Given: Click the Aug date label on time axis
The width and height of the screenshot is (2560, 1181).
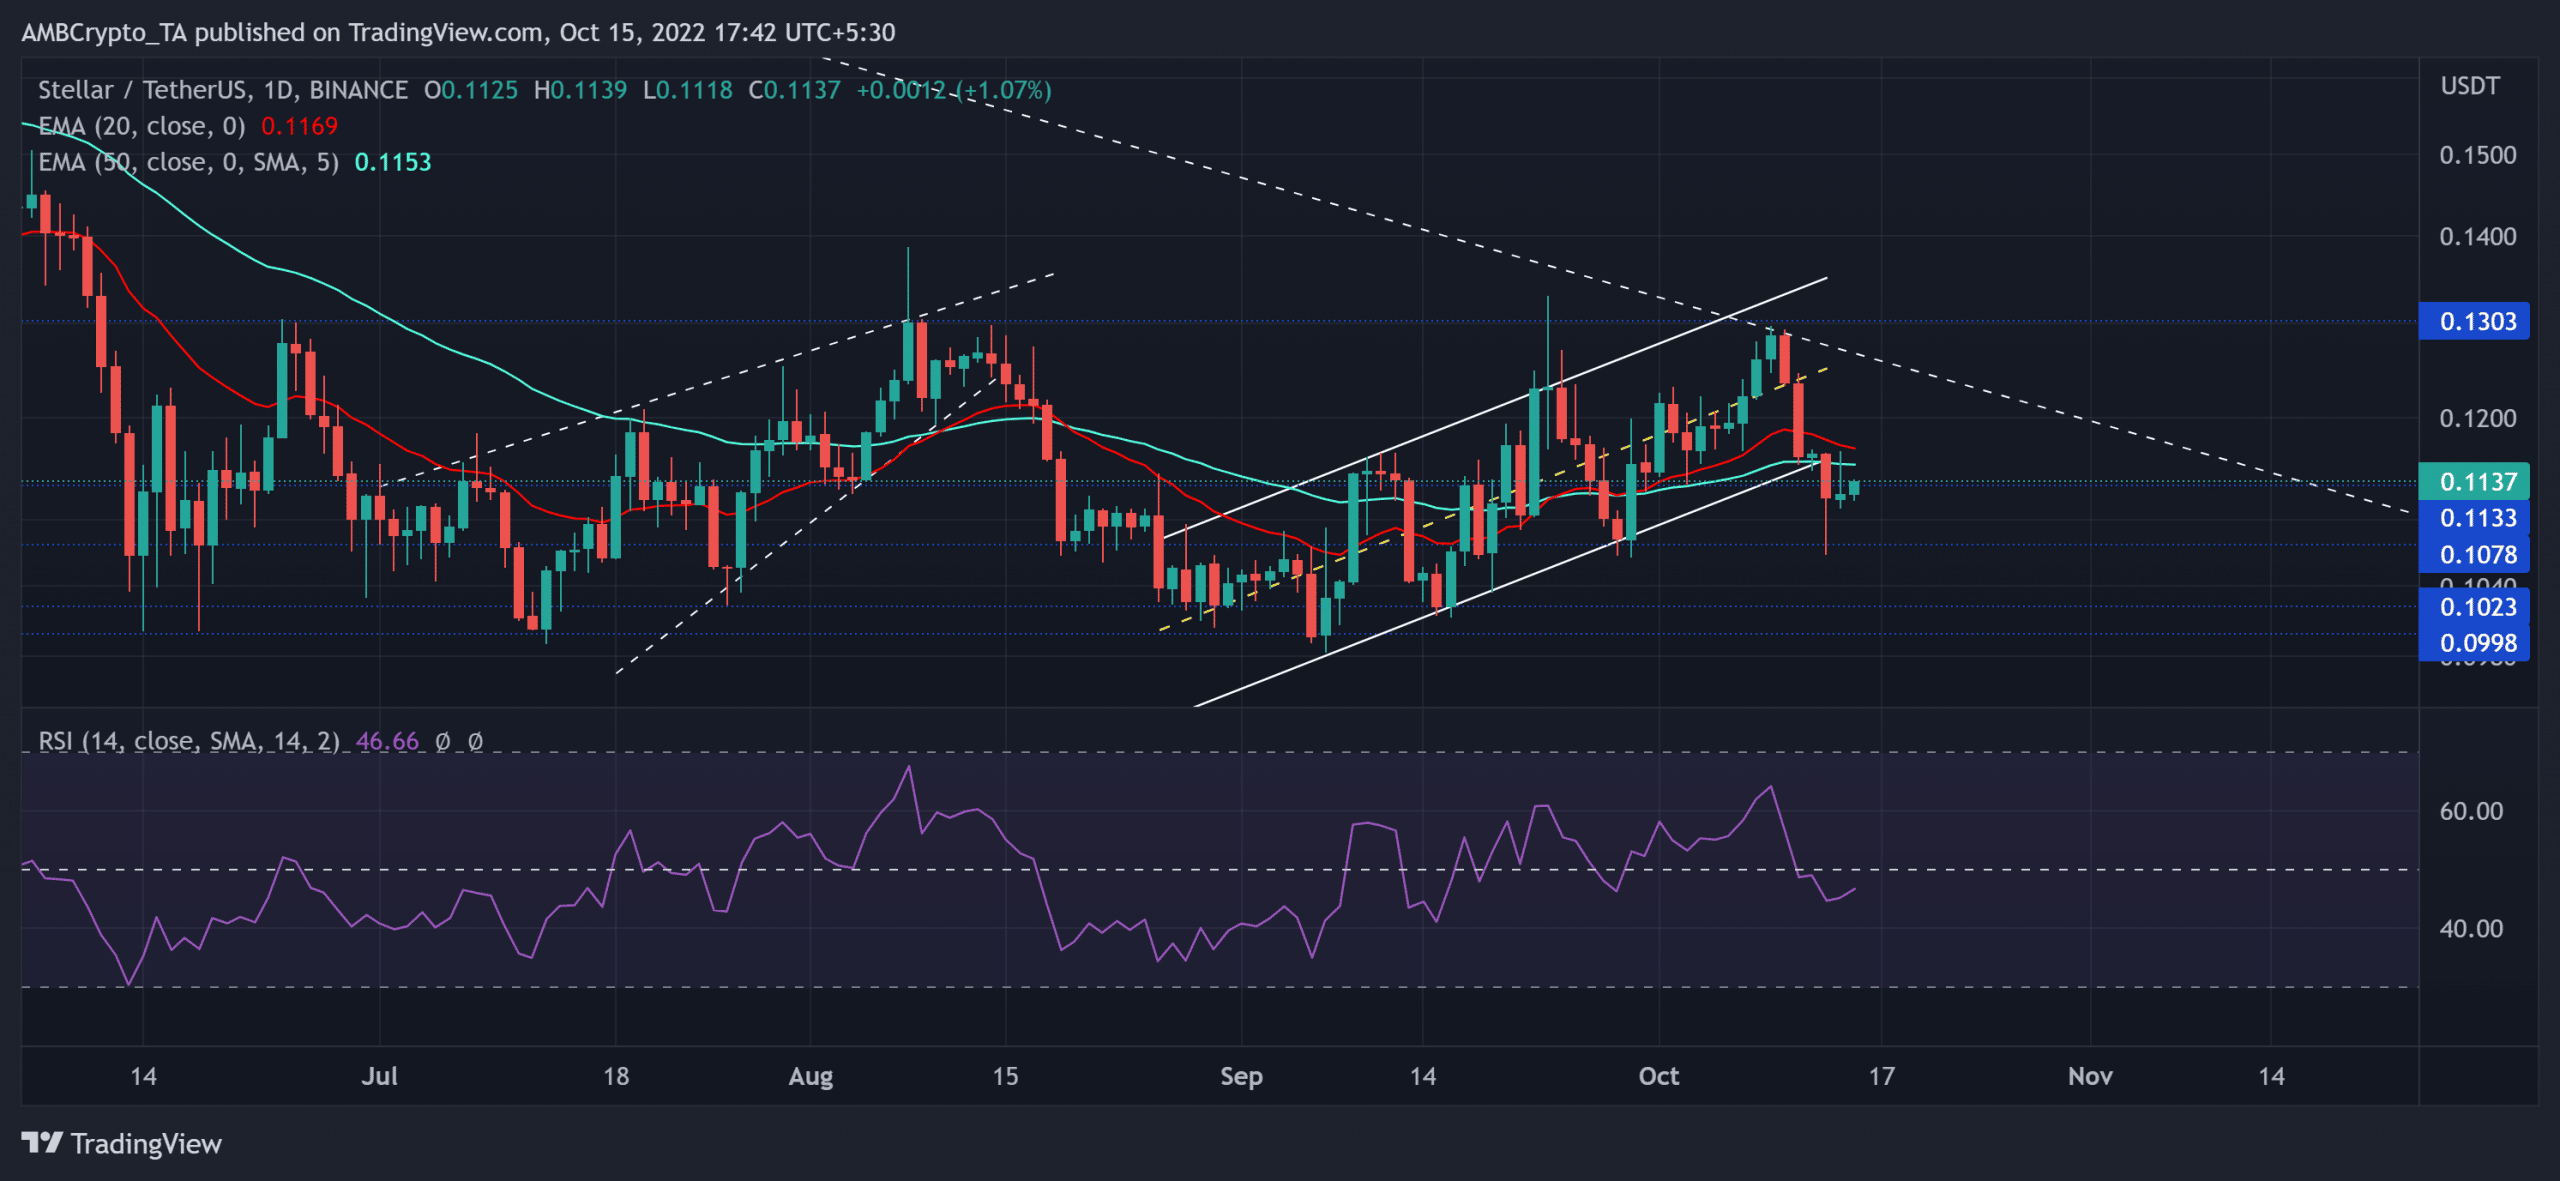Looking at the screenshot, I should pos(810,1076).
